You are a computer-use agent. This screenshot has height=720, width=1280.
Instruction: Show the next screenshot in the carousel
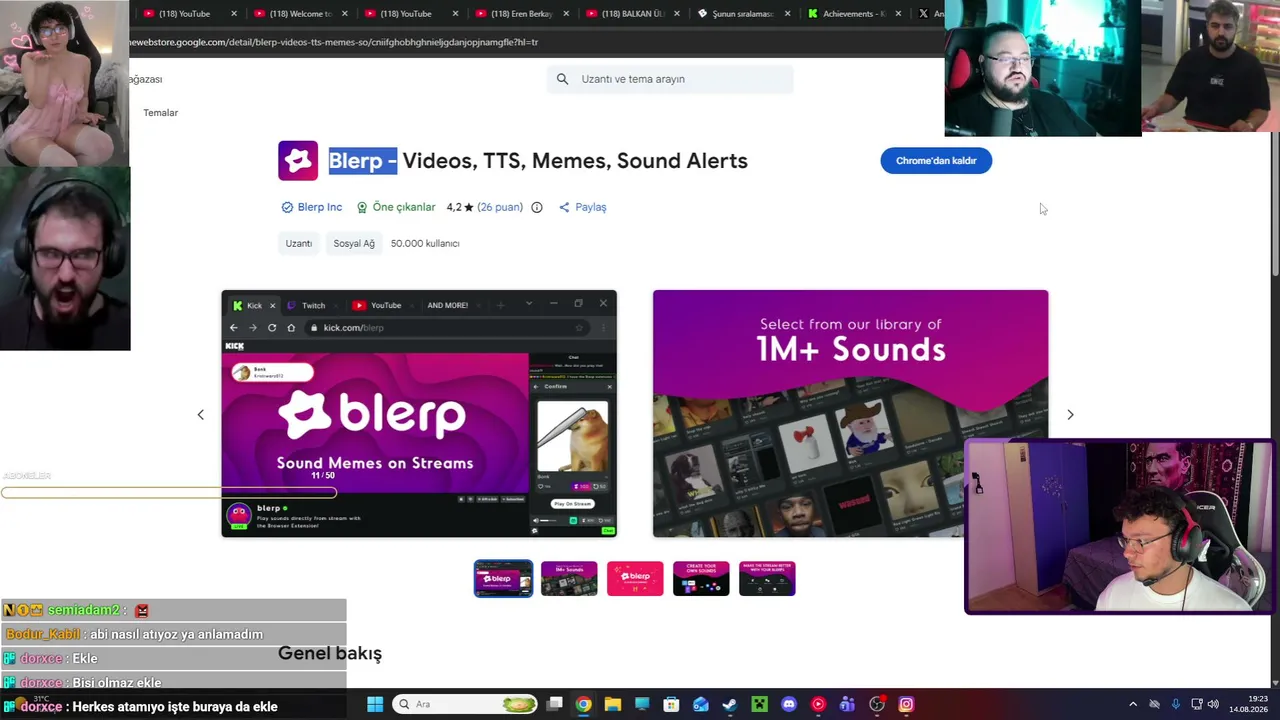point(1070,414)
